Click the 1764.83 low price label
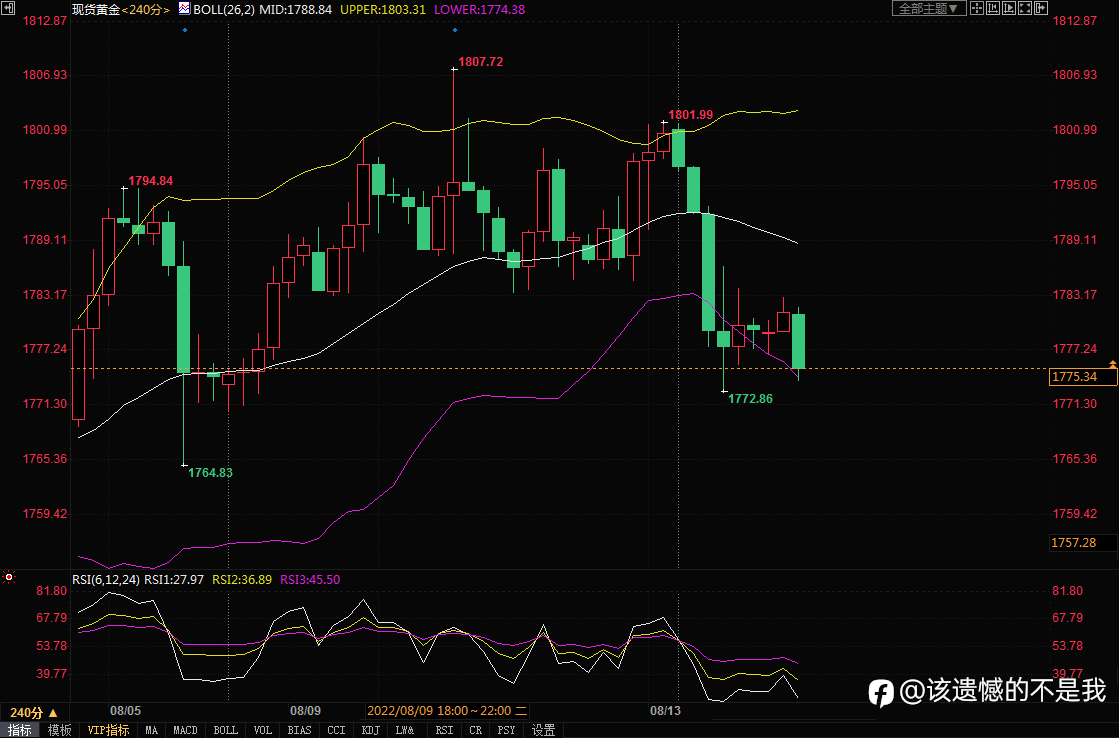1119x738 pixels. tap(210, 472)
